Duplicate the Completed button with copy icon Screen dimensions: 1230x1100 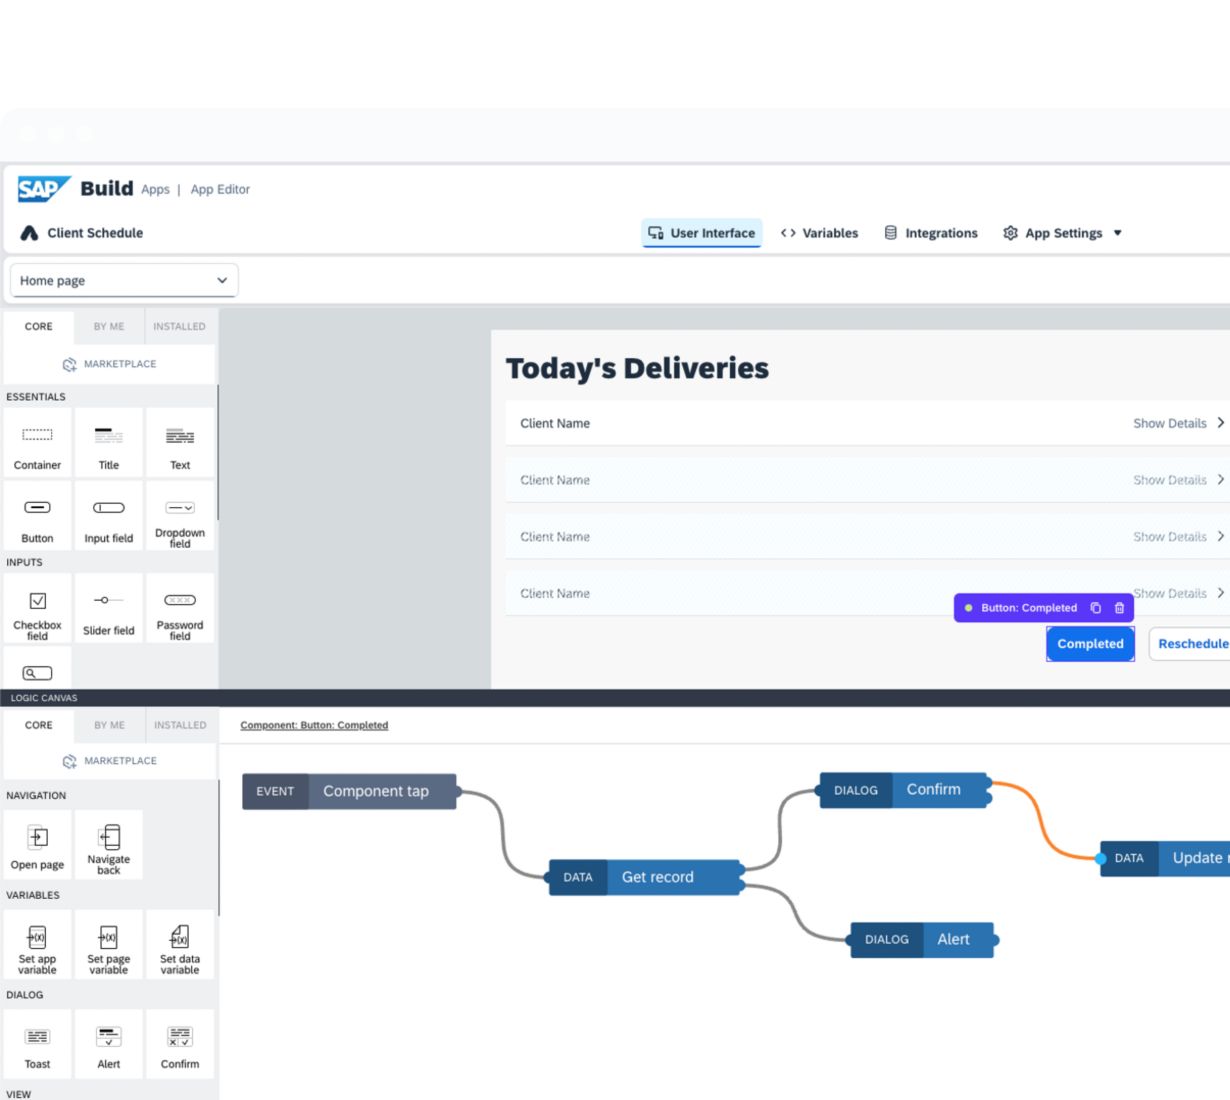1095,608
